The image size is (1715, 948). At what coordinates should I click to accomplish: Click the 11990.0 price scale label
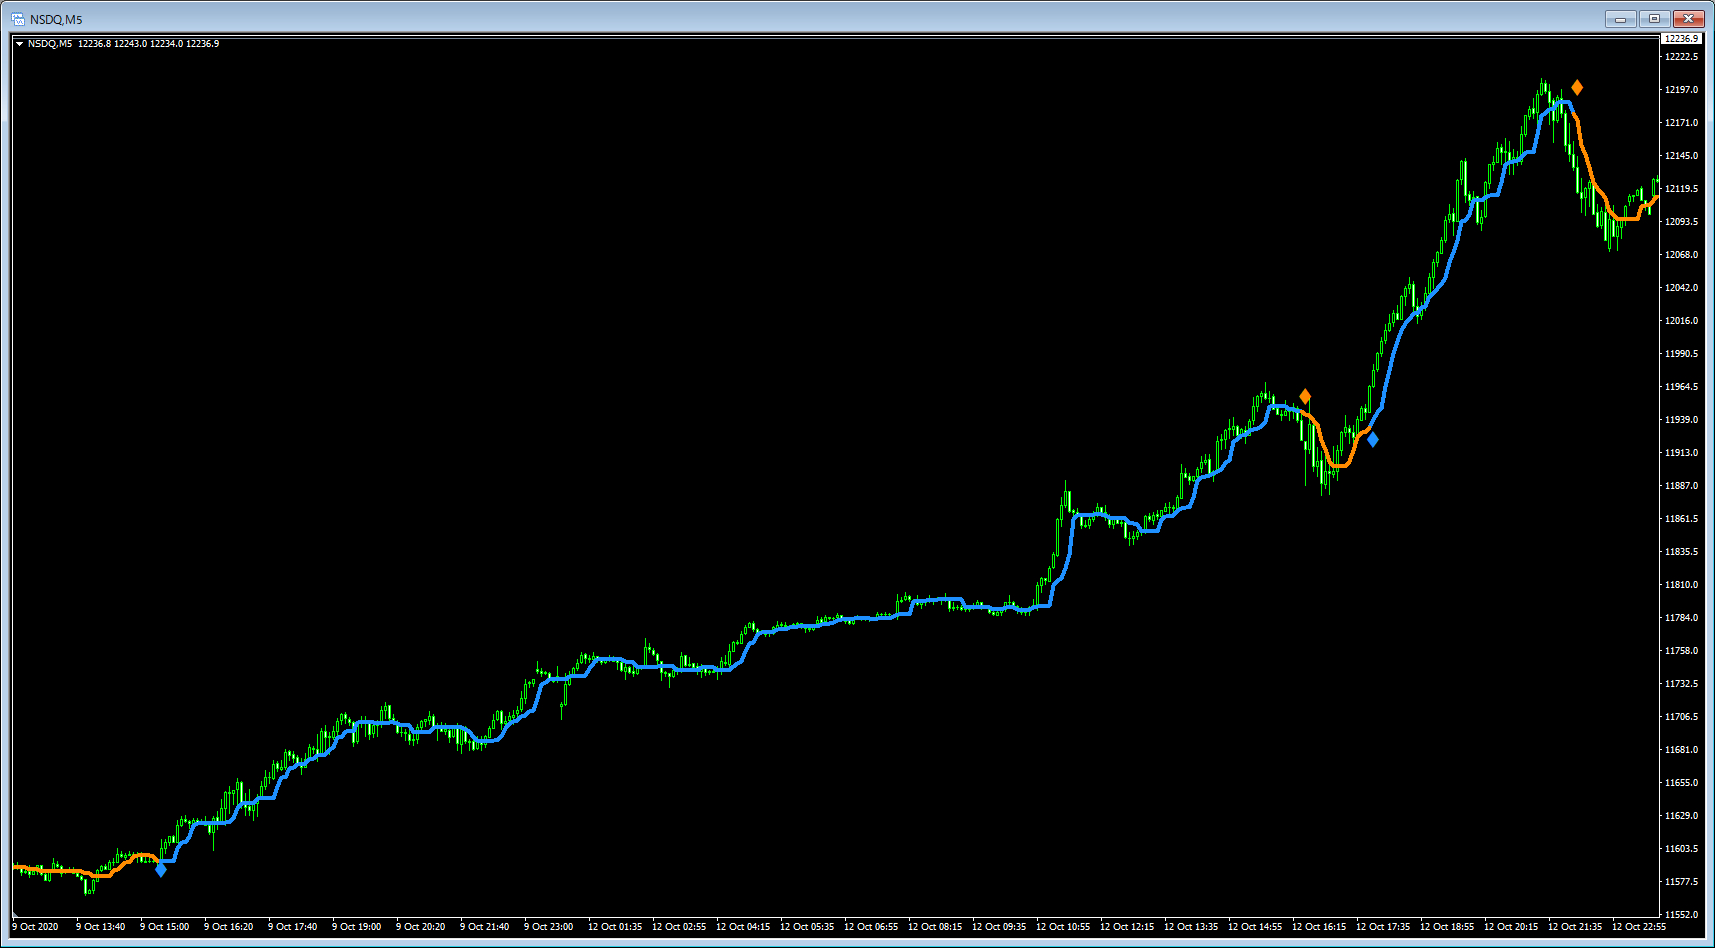[x=1681, y=354]
